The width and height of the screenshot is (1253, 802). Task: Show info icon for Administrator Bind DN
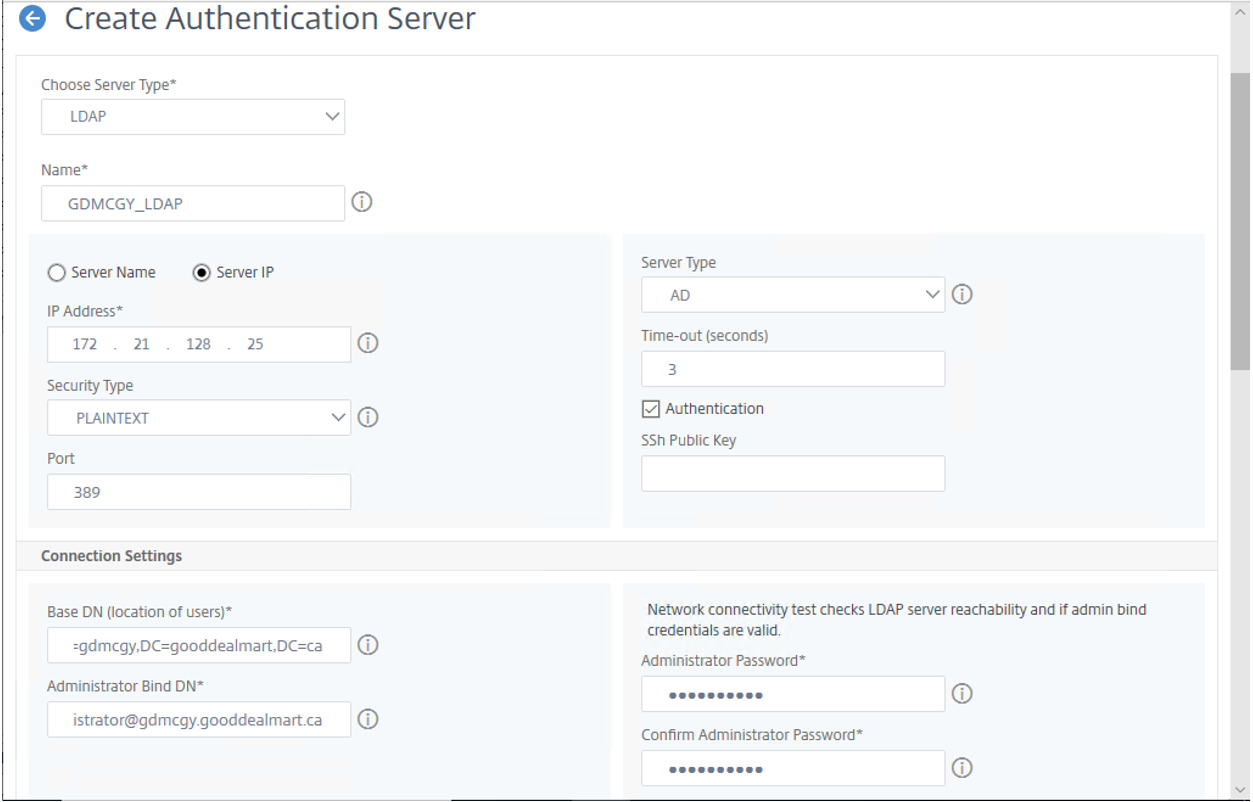click(x=368, y=719)
